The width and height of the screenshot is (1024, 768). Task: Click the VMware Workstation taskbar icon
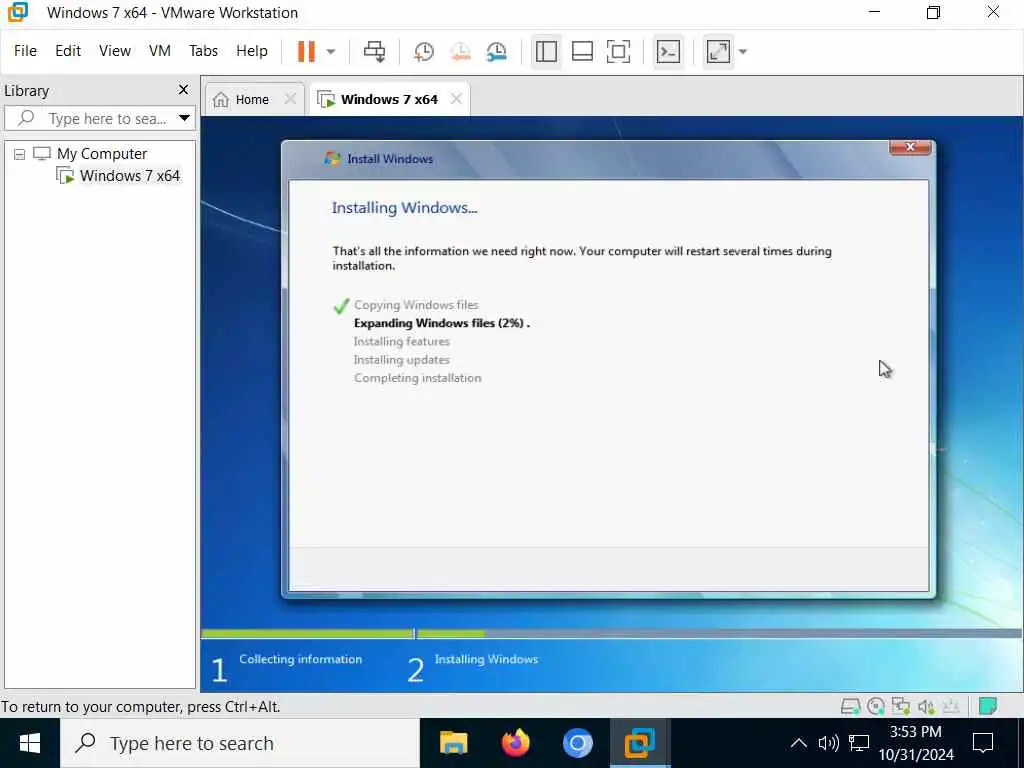click(639, 743)
